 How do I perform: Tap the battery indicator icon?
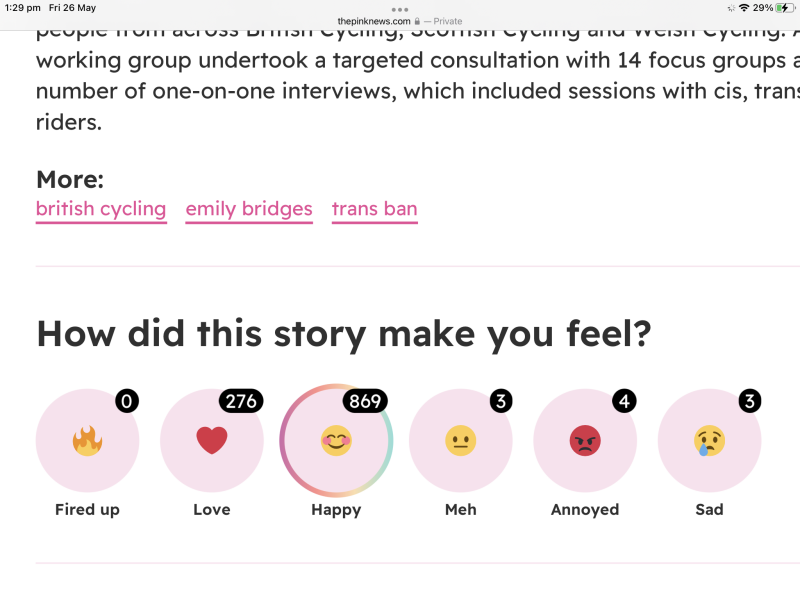(783, 8)
